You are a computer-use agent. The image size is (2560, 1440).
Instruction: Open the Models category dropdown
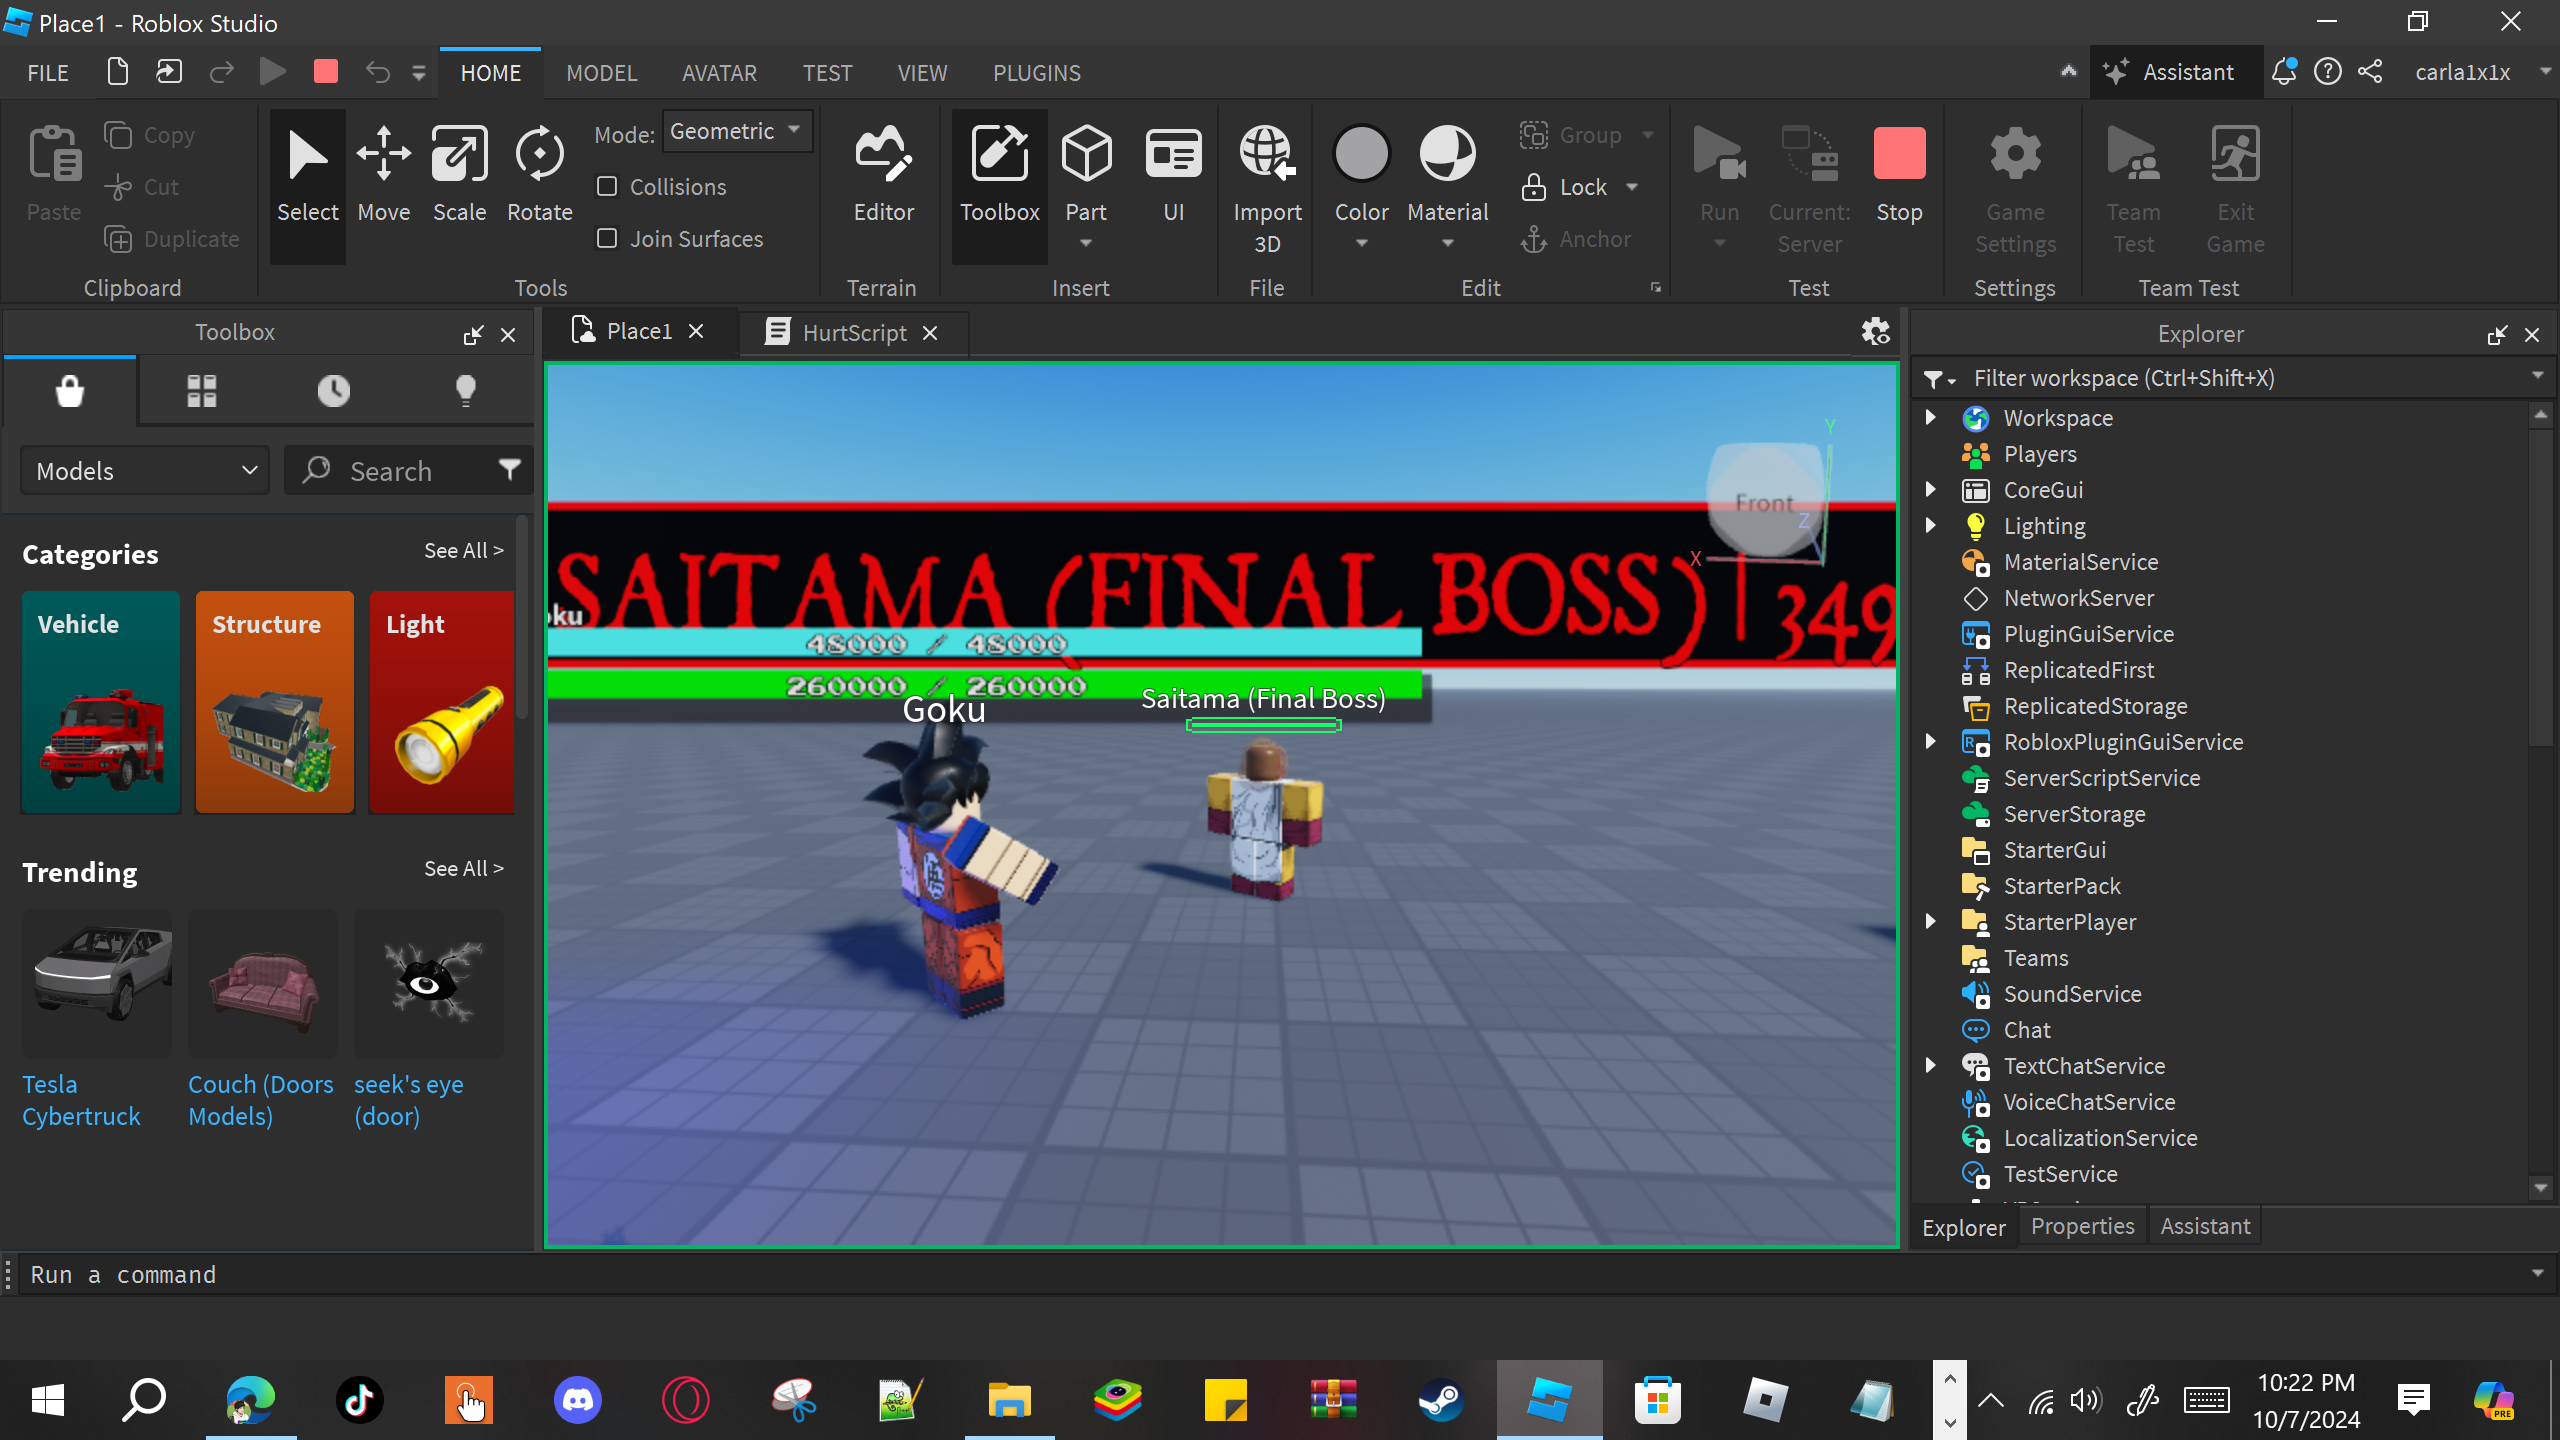click(x=146, y=471)
